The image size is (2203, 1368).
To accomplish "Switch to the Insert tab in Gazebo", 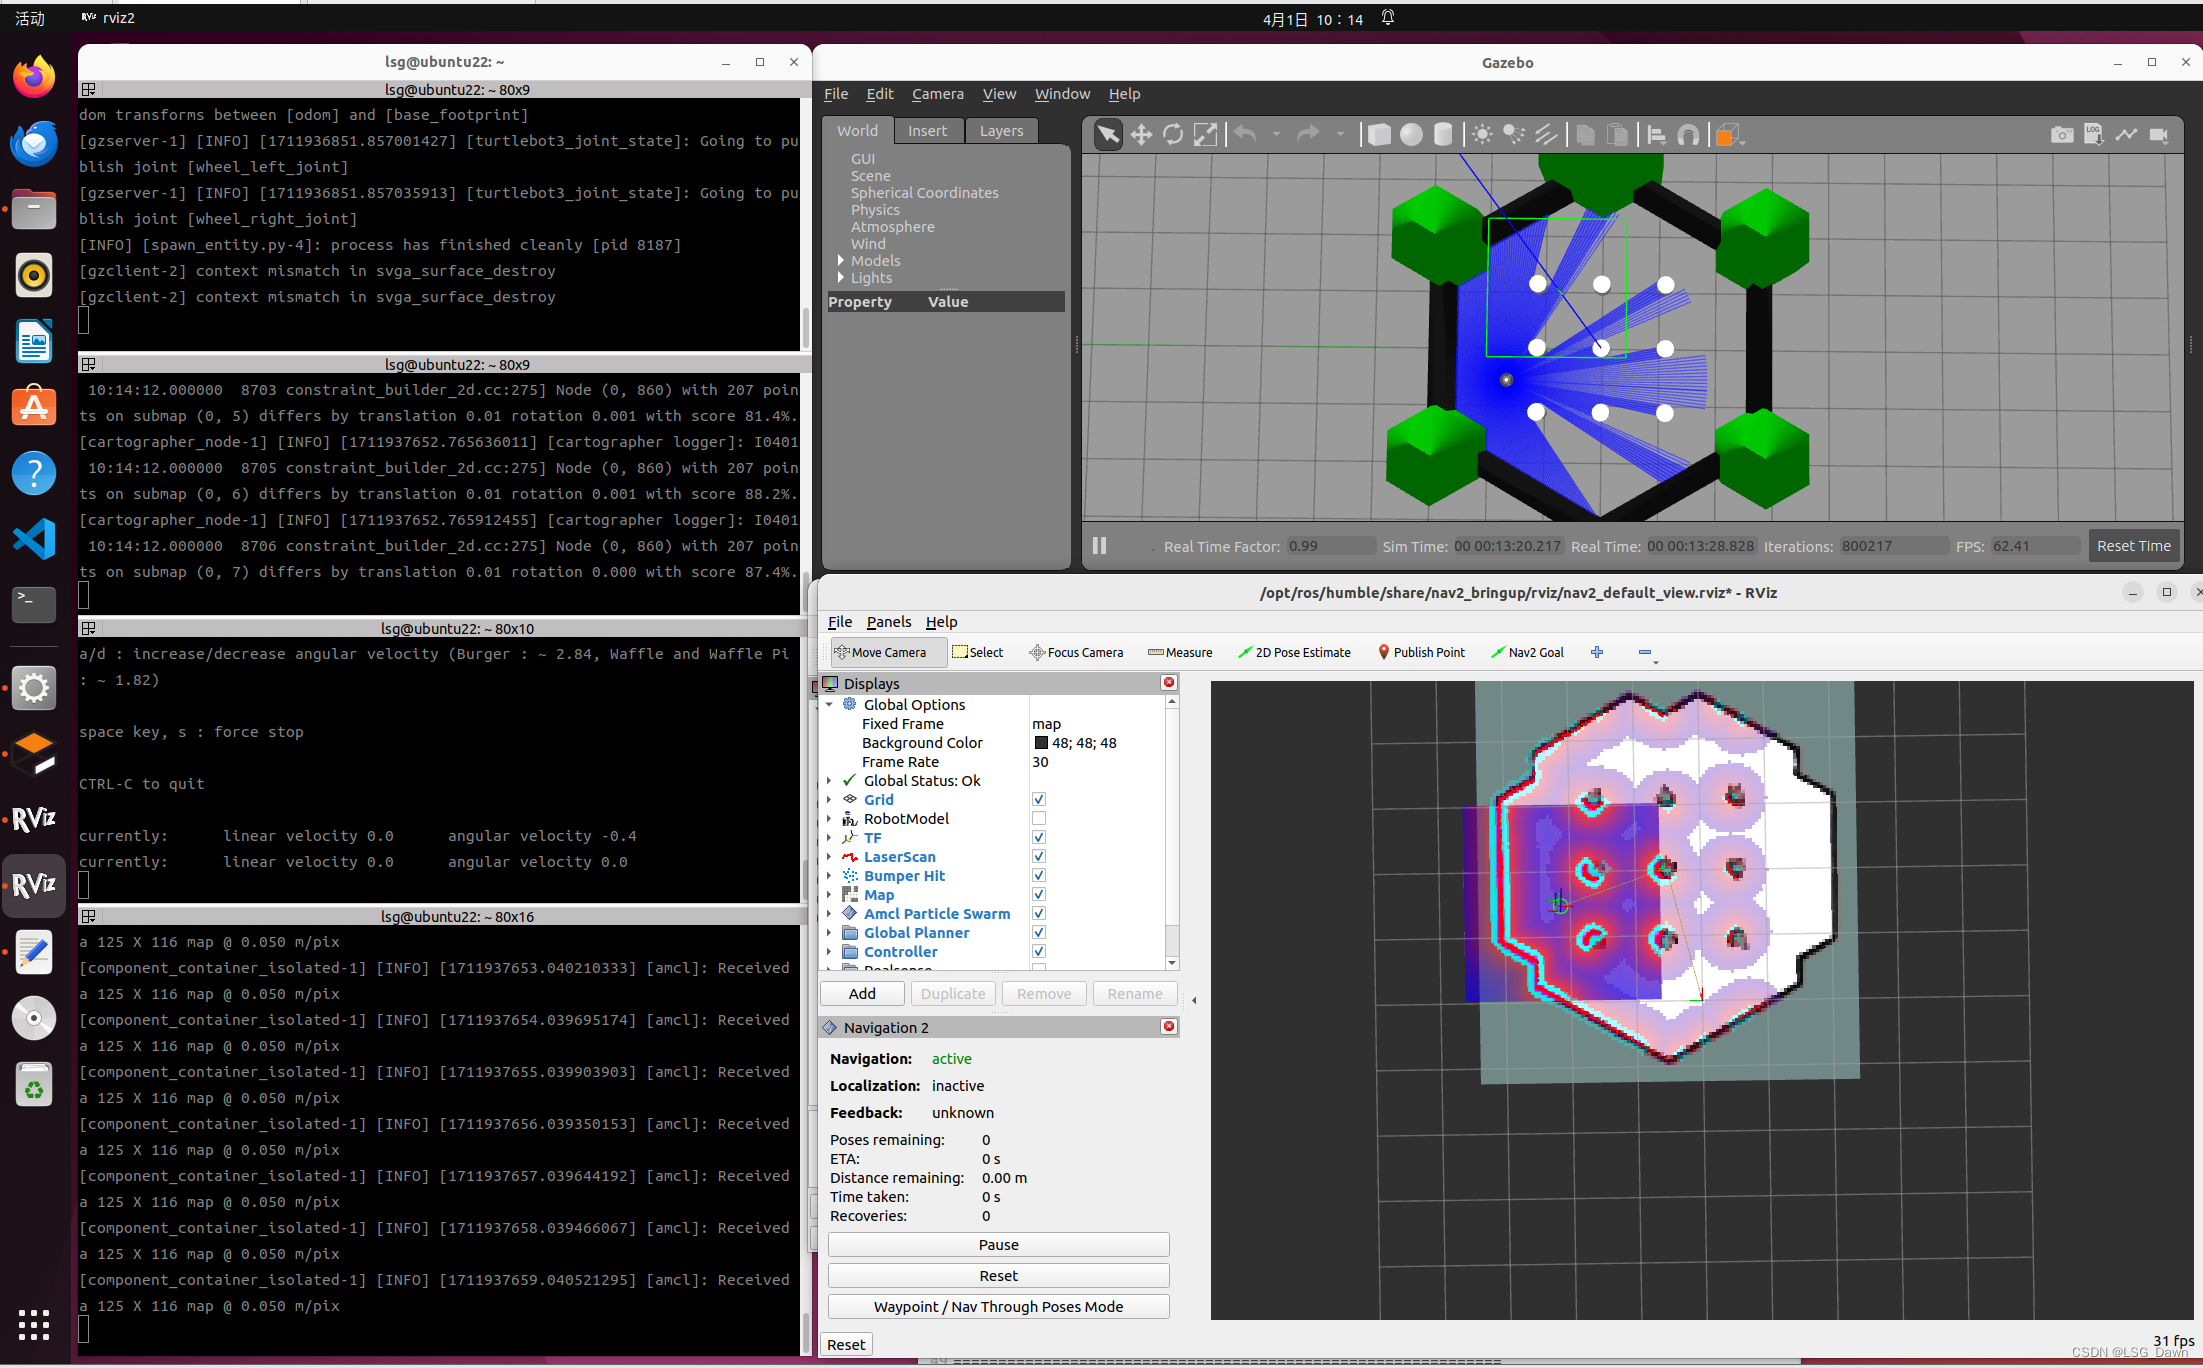I will point(927,130).
